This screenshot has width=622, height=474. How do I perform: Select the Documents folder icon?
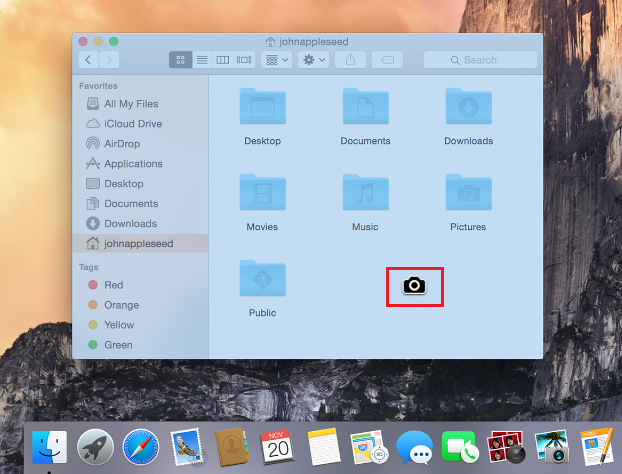point(365,106)
